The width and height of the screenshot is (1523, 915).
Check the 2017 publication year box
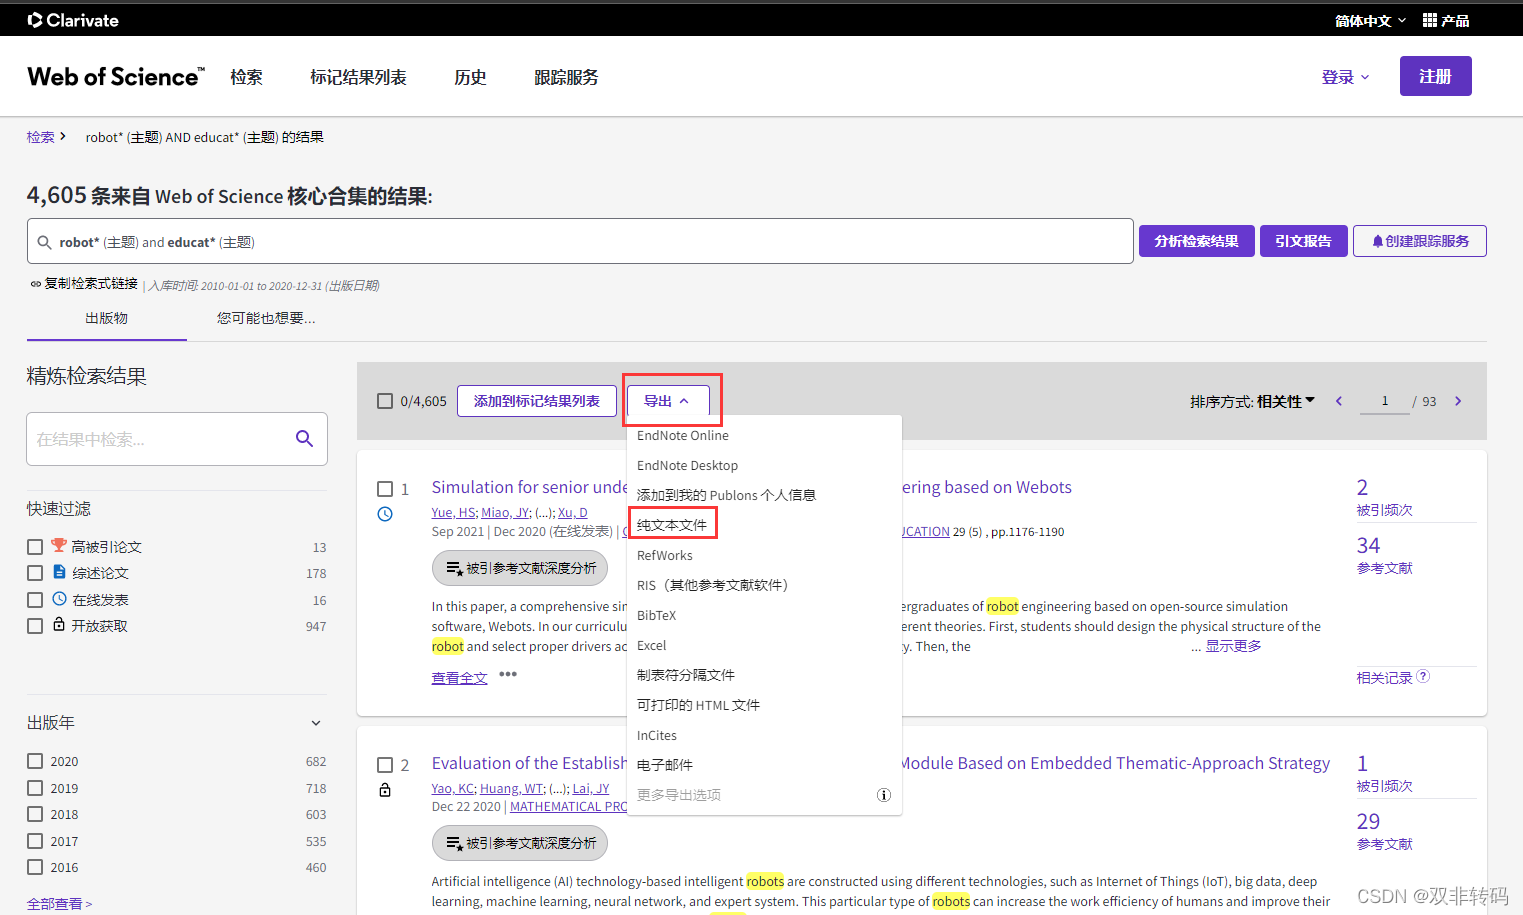(x=35, y=841)
